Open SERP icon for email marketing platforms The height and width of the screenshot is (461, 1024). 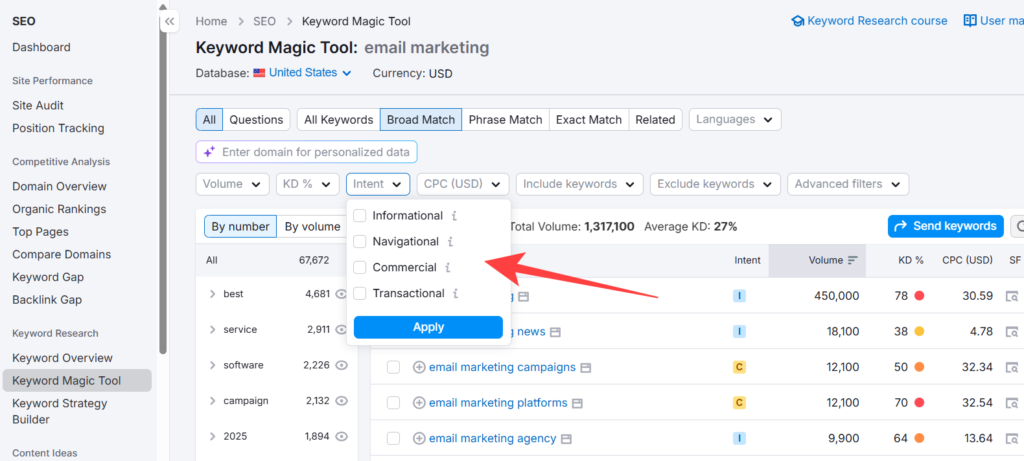pos(577,404)
